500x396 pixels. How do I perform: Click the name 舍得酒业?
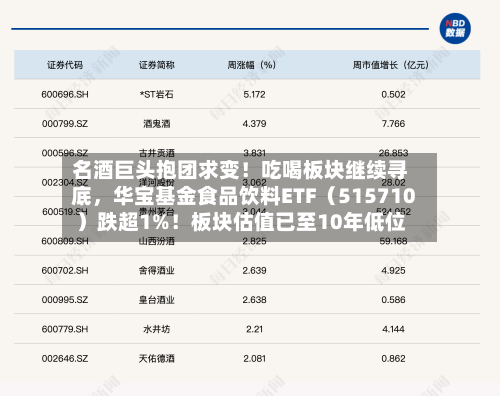coord(157,270)
